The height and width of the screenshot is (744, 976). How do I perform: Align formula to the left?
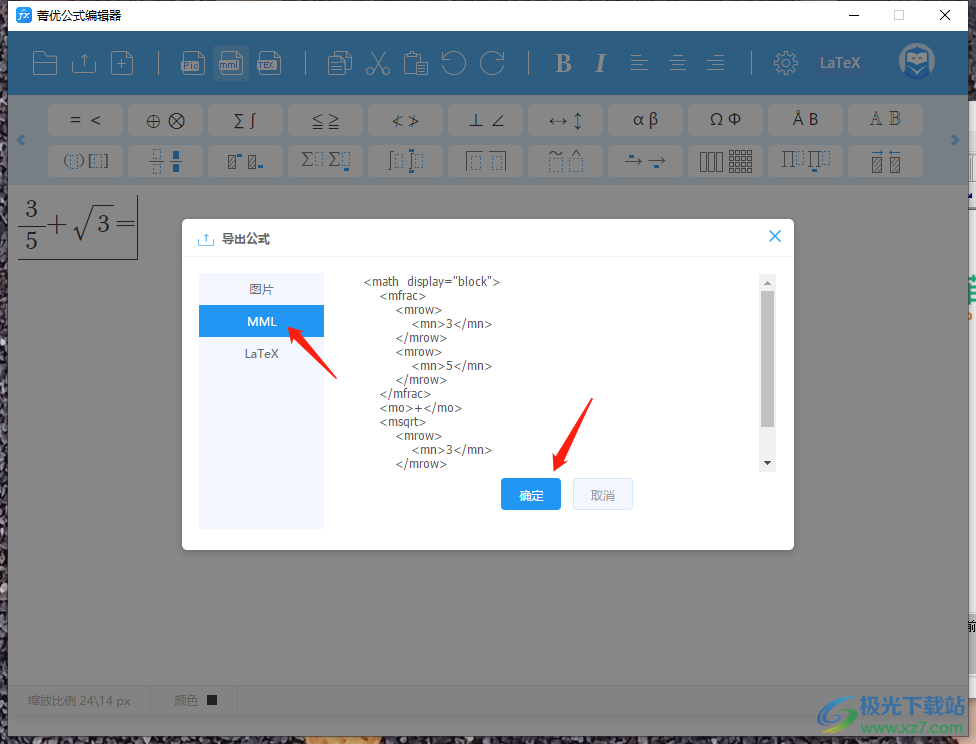[x=639, y=63]
